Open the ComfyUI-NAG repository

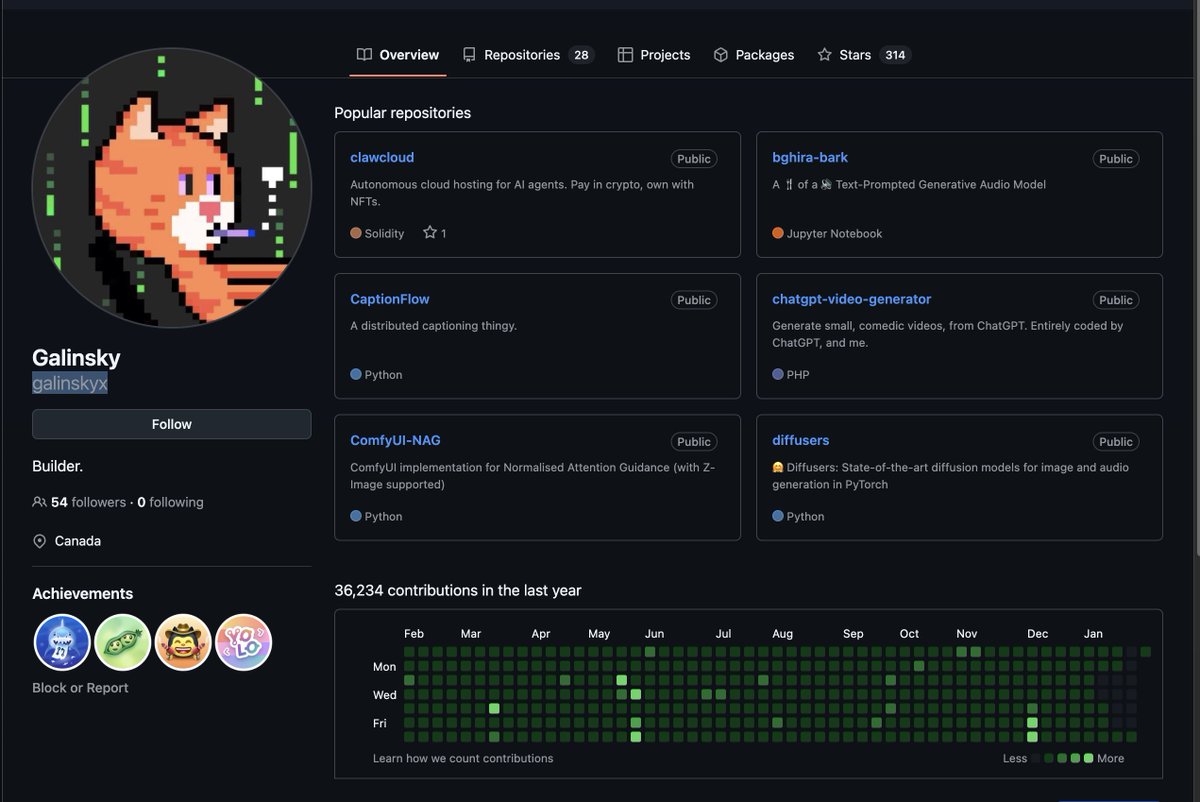coord(395,440)
